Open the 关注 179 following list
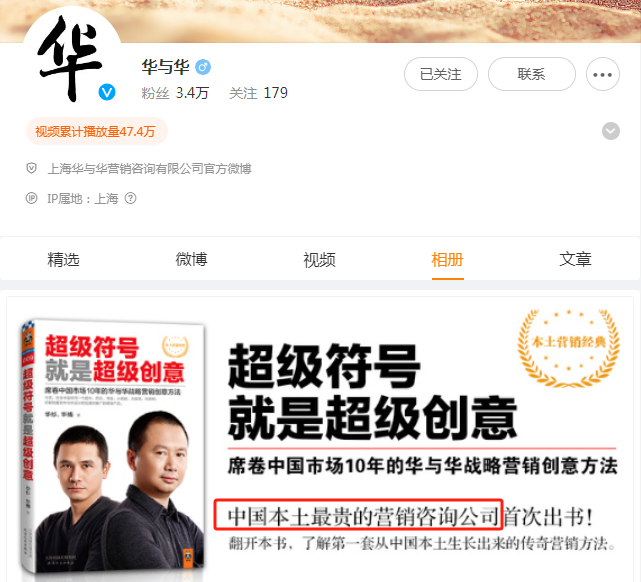Image resolution: width=641 pixels, height=582 pixels. 258,93
